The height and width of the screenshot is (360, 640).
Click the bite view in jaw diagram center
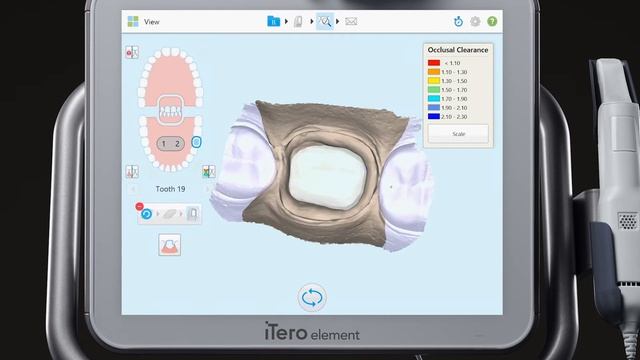point(170,110)
